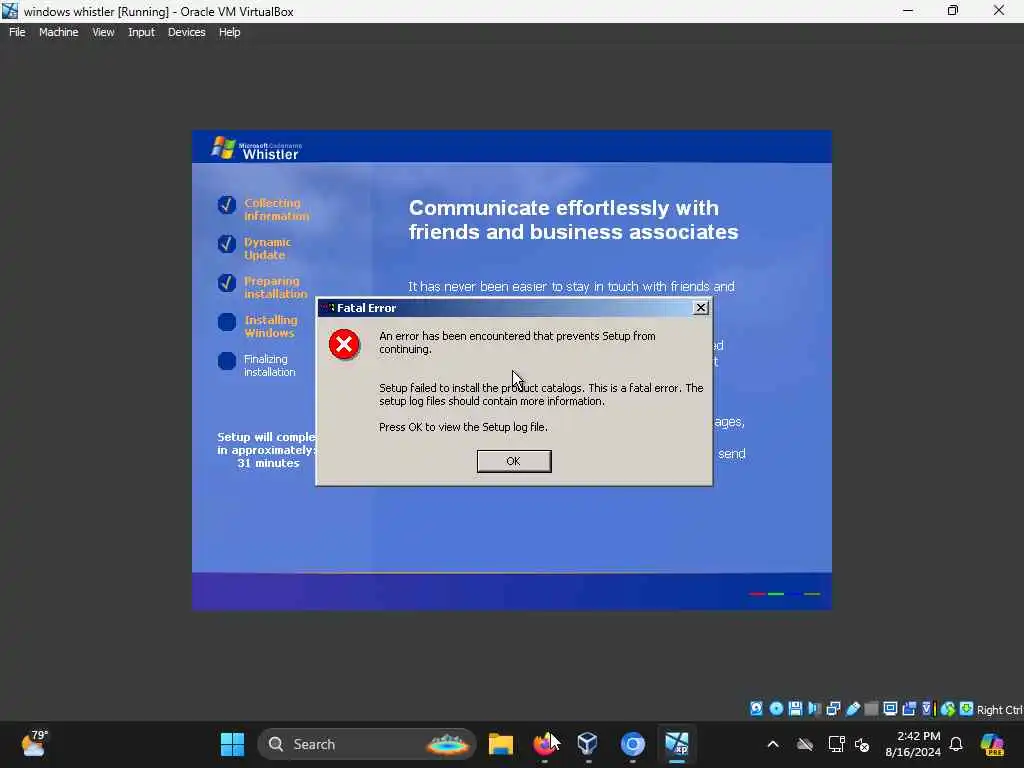
Task: Open Firefox from the taskbar
Action: tap(544, 744)
